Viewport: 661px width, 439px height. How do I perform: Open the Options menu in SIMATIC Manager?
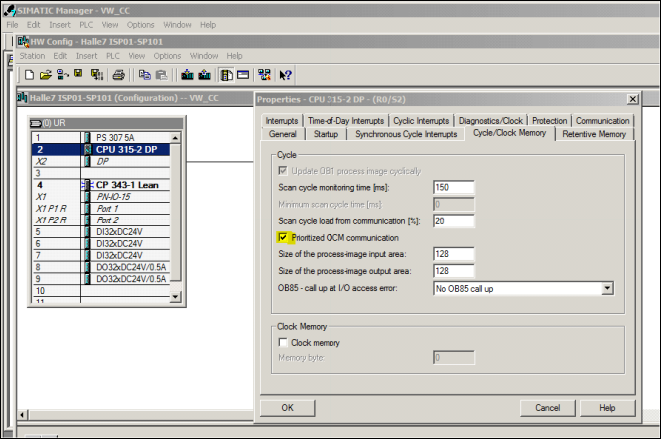click(140, 24)
